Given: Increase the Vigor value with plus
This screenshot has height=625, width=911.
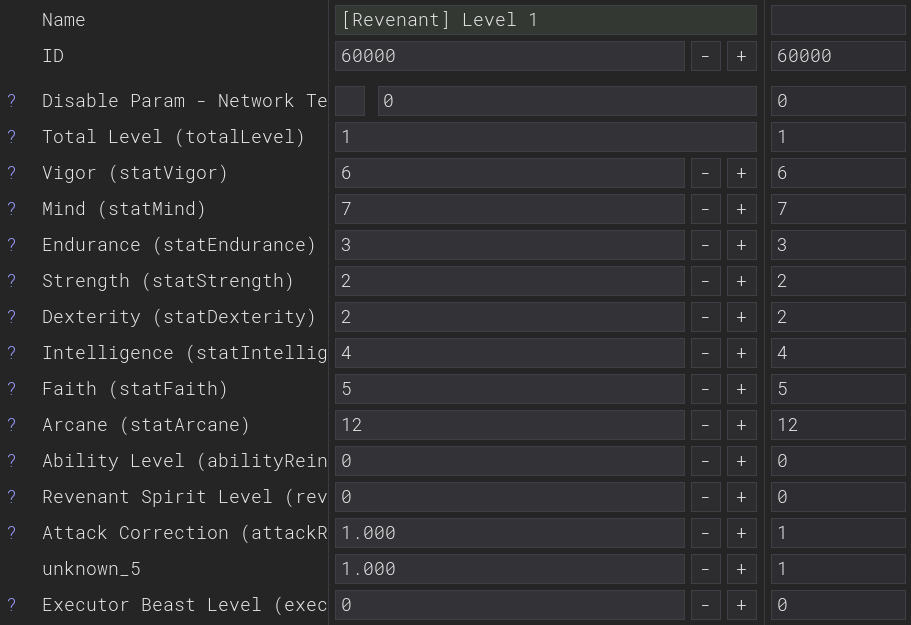Looking at the screenshot, I should [741, 173].
